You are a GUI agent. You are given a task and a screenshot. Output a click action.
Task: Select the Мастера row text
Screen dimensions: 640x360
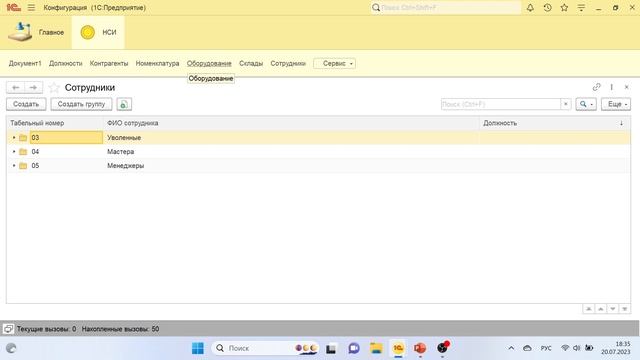tap(120, 151)
